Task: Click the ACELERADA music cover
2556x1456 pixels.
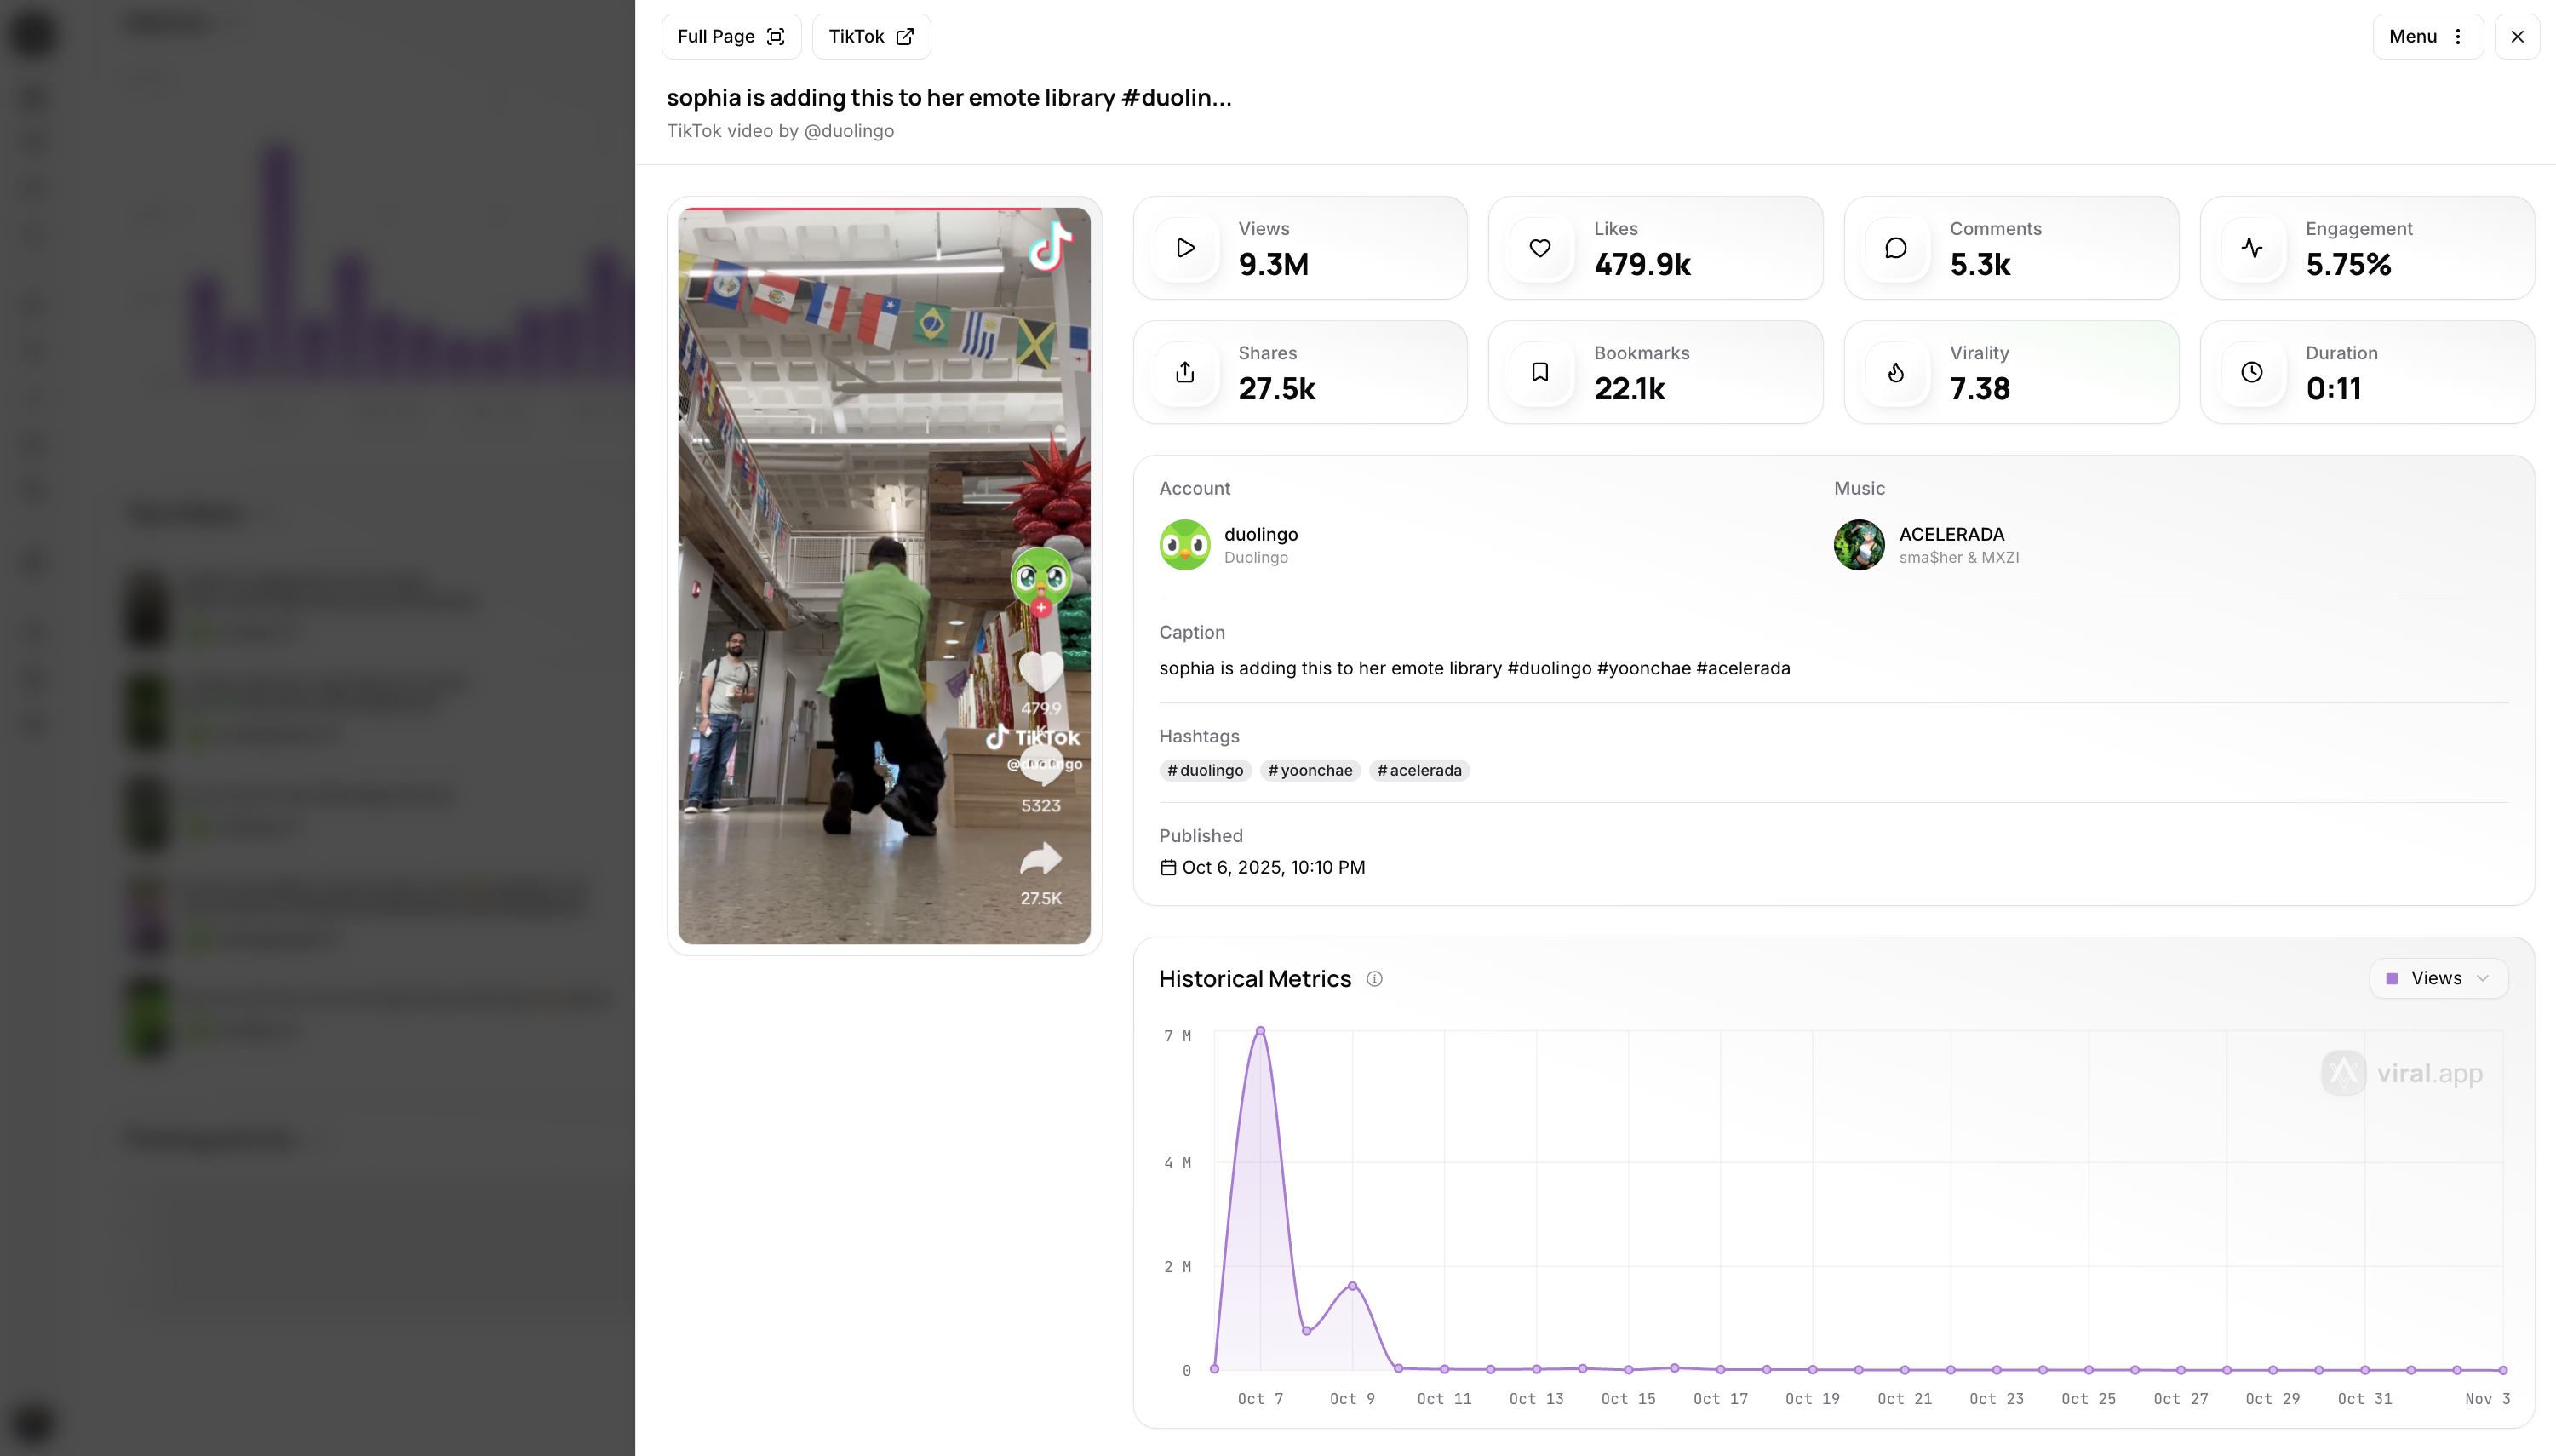Action: (1859, 545)
